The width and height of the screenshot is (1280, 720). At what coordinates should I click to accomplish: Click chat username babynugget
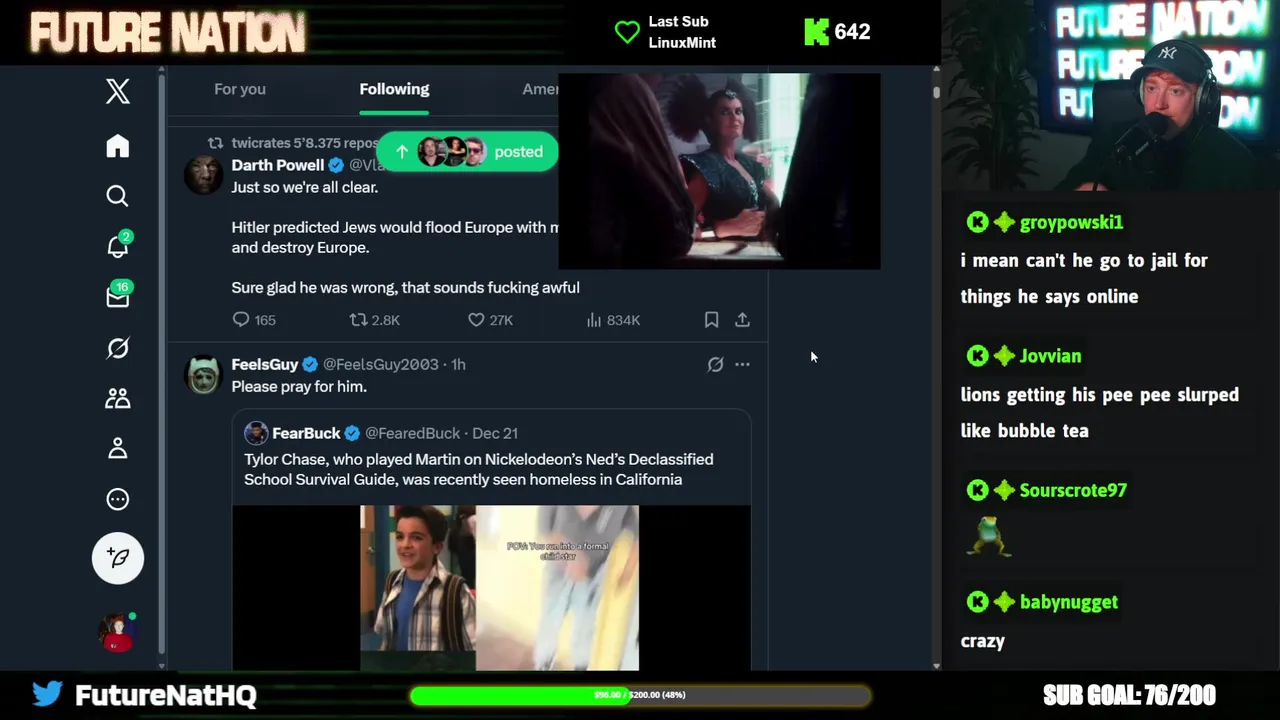(1068, 602)
